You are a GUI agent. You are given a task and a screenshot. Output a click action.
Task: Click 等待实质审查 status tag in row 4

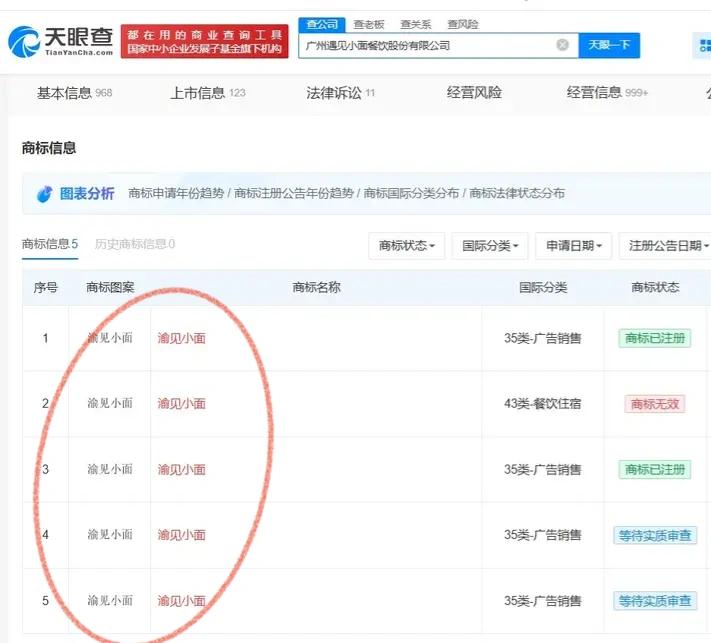pos(655,536)
